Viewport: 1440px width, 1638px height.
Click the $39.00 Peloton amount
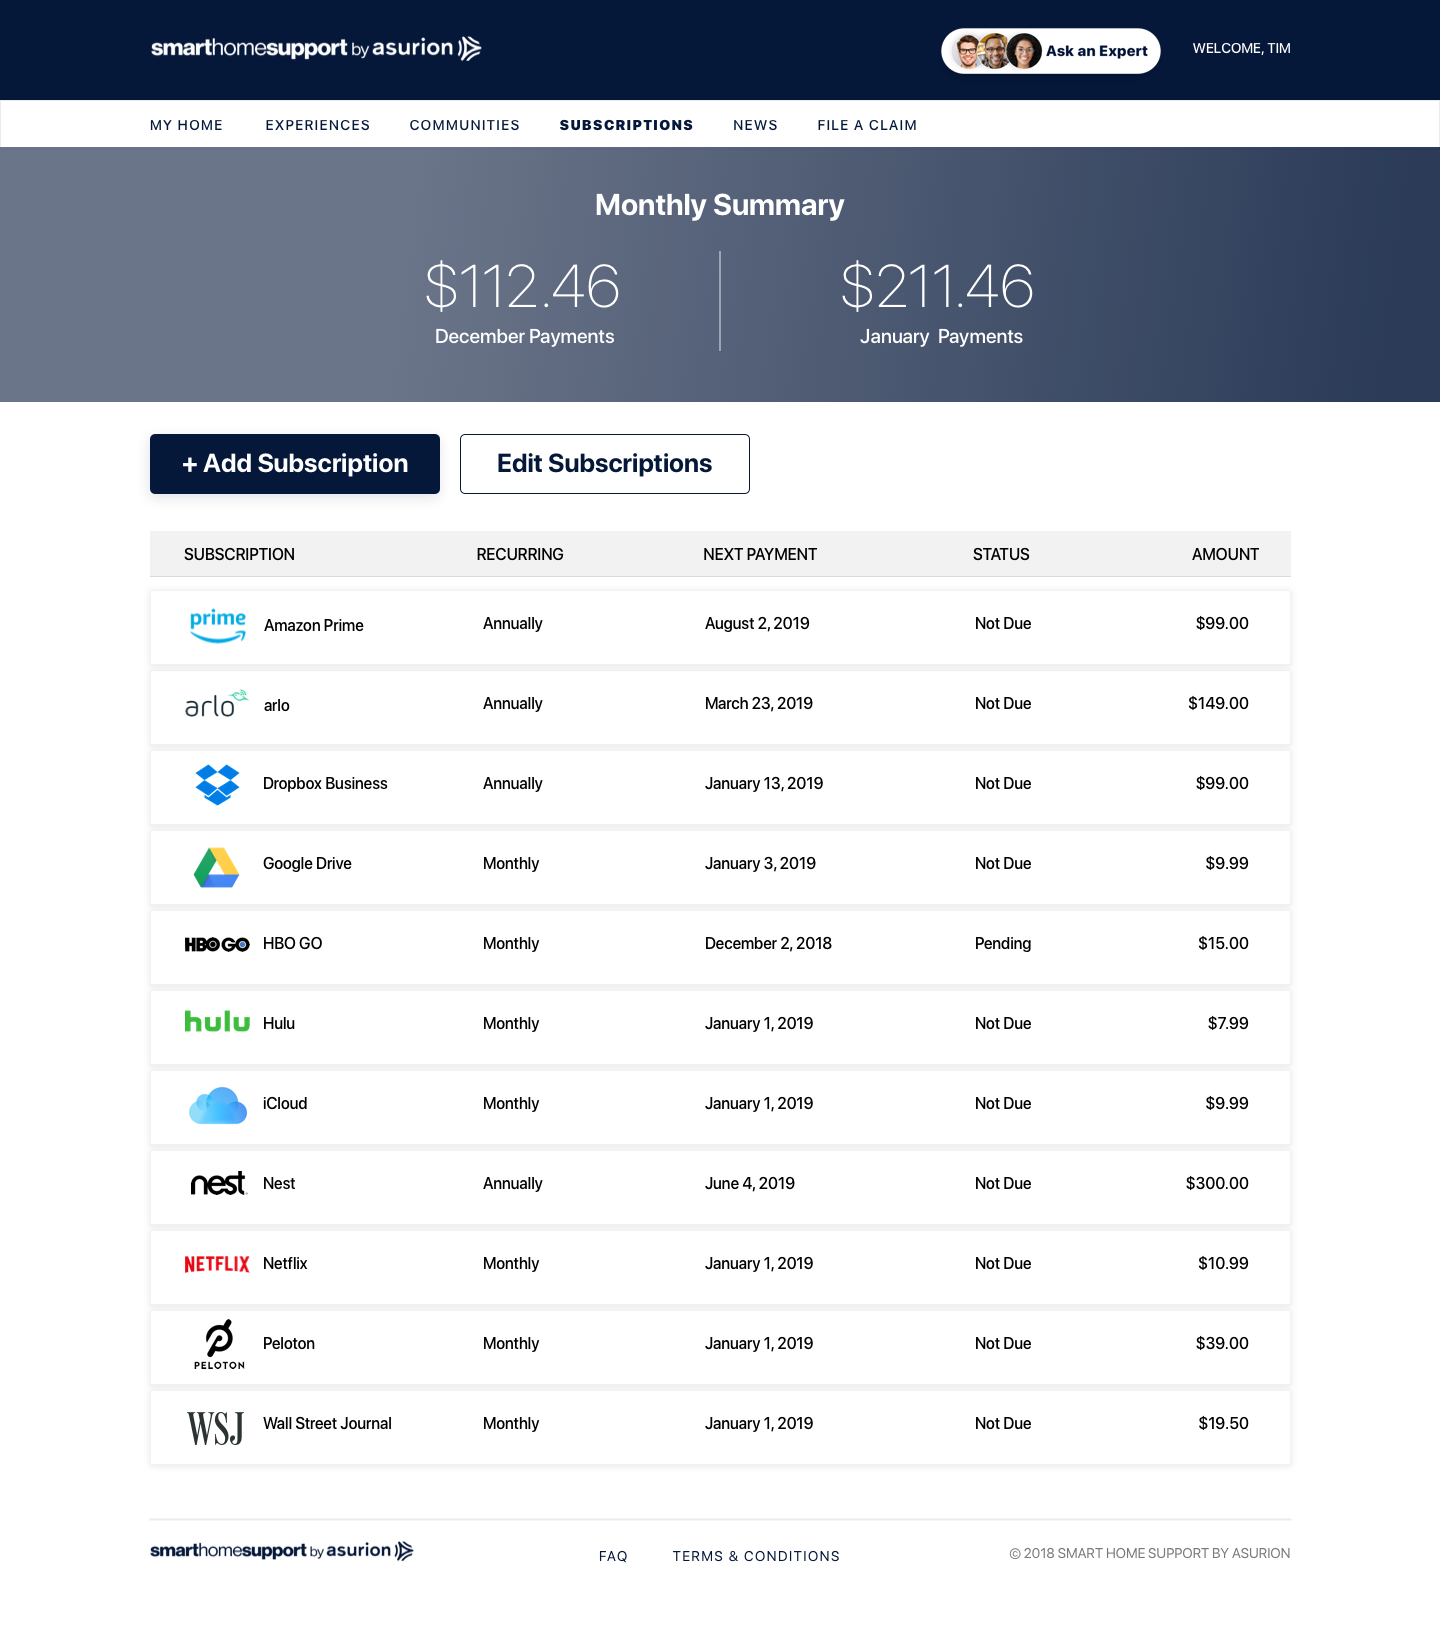pyautogui.click(x=1222, y=1343)
